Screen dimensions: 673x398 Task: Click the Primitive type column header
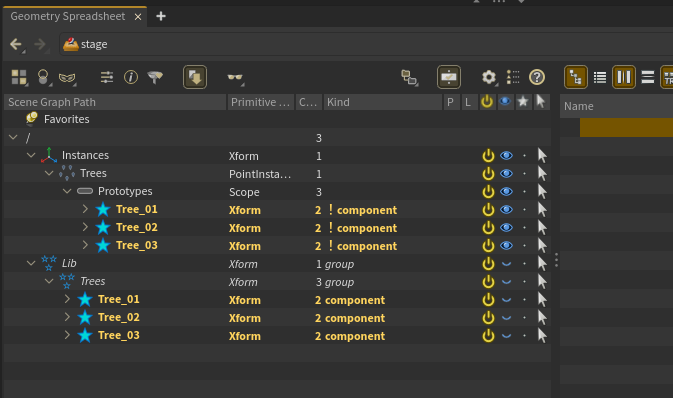(261, 102)
